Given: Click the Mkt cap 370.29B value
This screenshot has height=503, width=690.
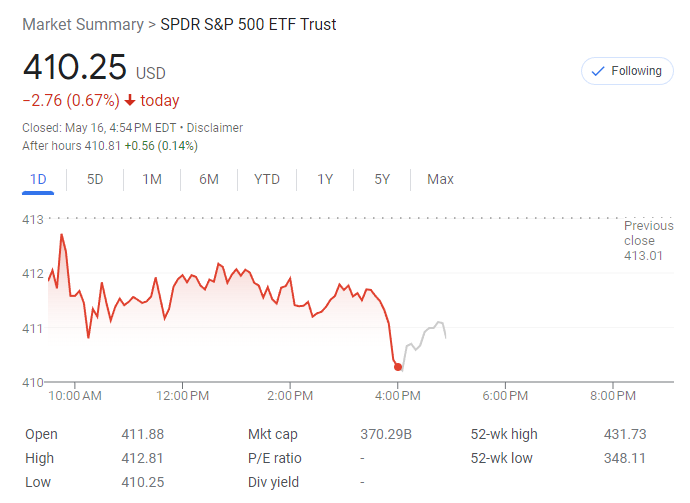Looking at the screenshot, I should (x=386, y=434).
